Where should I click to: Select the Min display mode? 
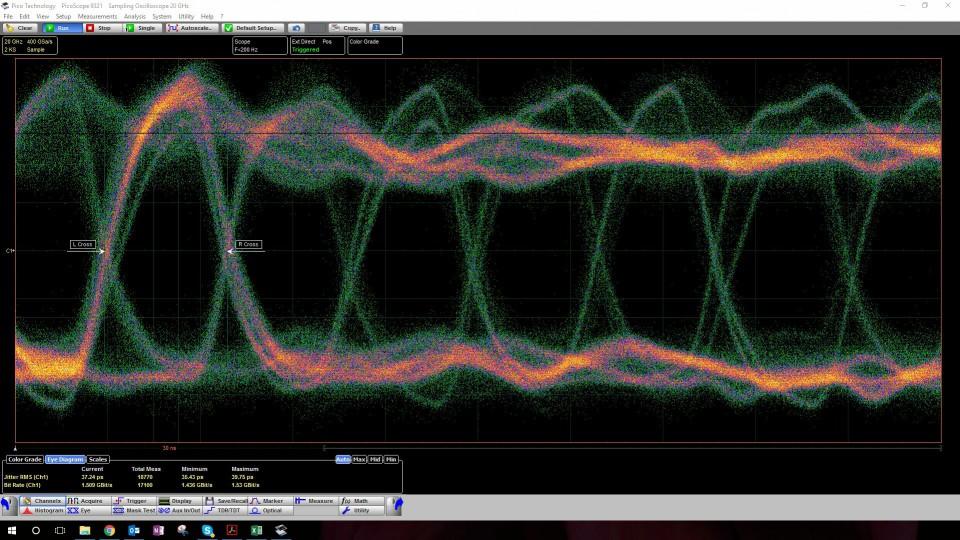(x=391, y=459)
